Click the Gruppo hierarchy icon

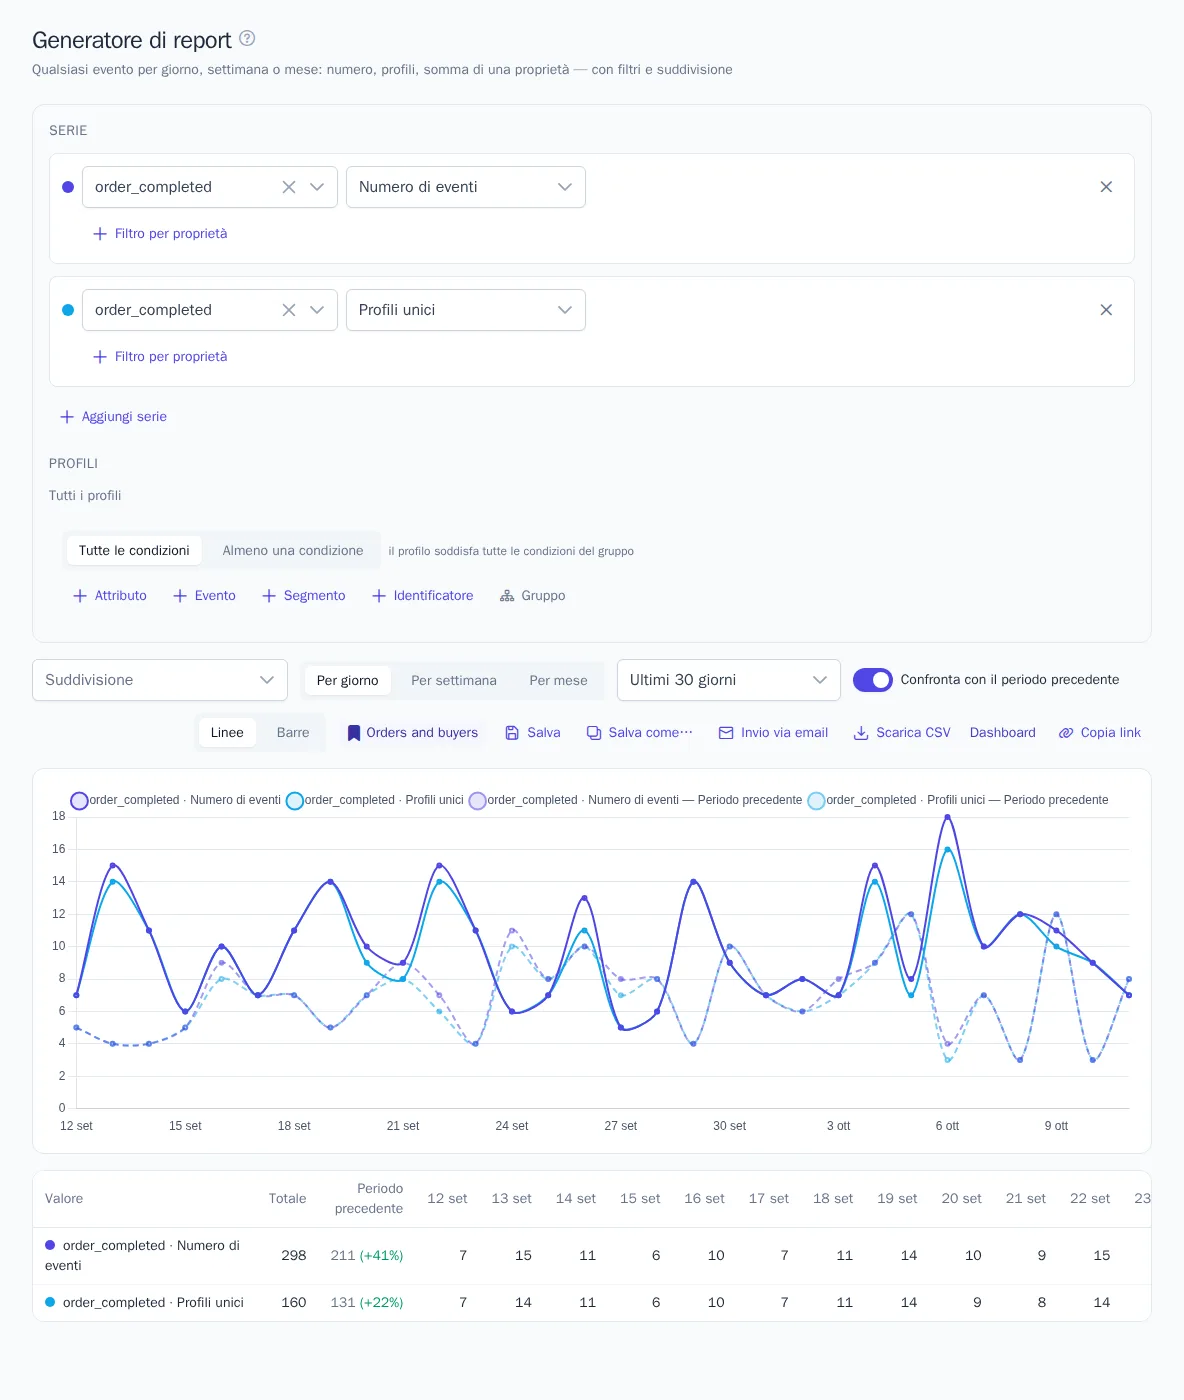click(x=507, y=596)
